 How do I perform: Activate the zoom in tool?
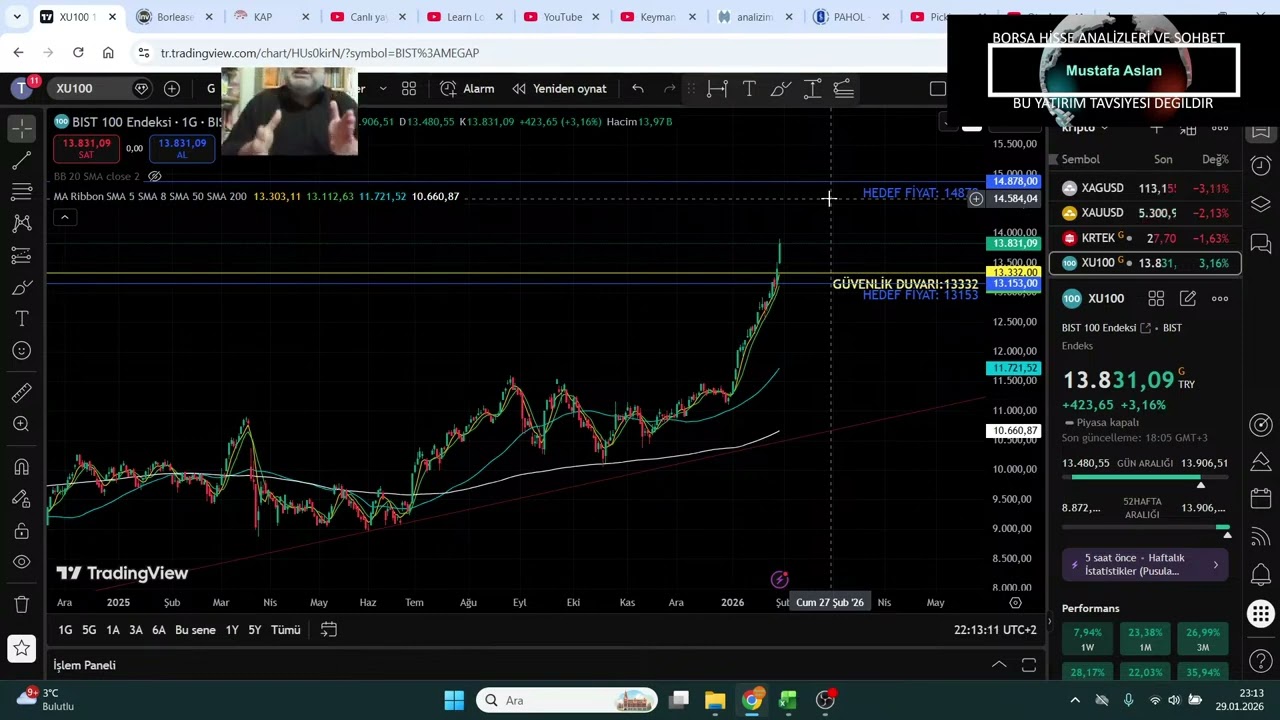22,425
